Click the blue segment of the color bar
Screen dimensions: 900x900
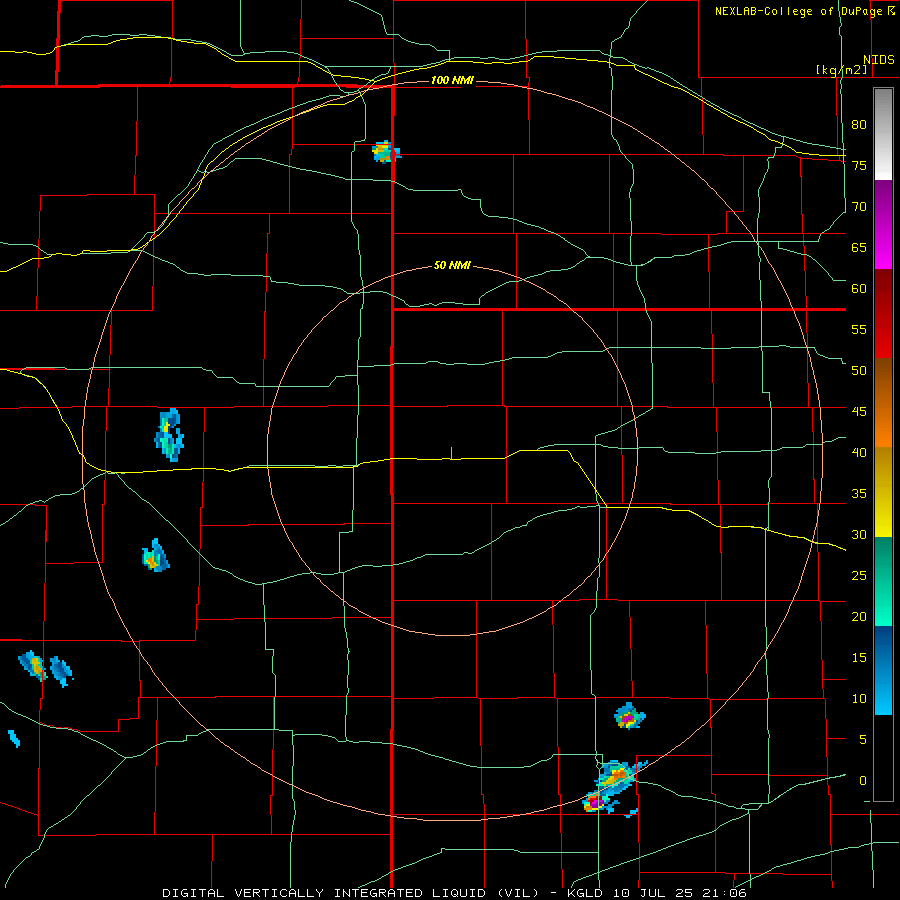coord(883,670)
